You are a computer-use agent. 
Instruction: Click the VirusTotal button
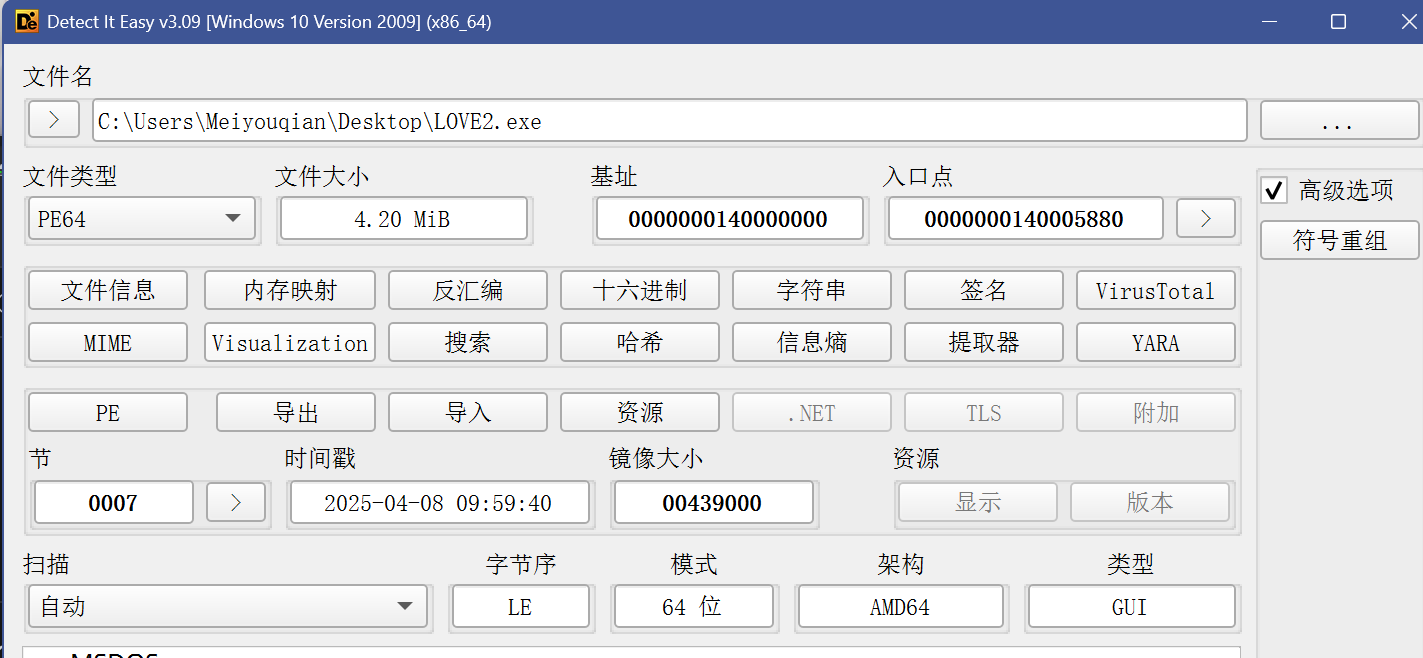[1155, 291]
